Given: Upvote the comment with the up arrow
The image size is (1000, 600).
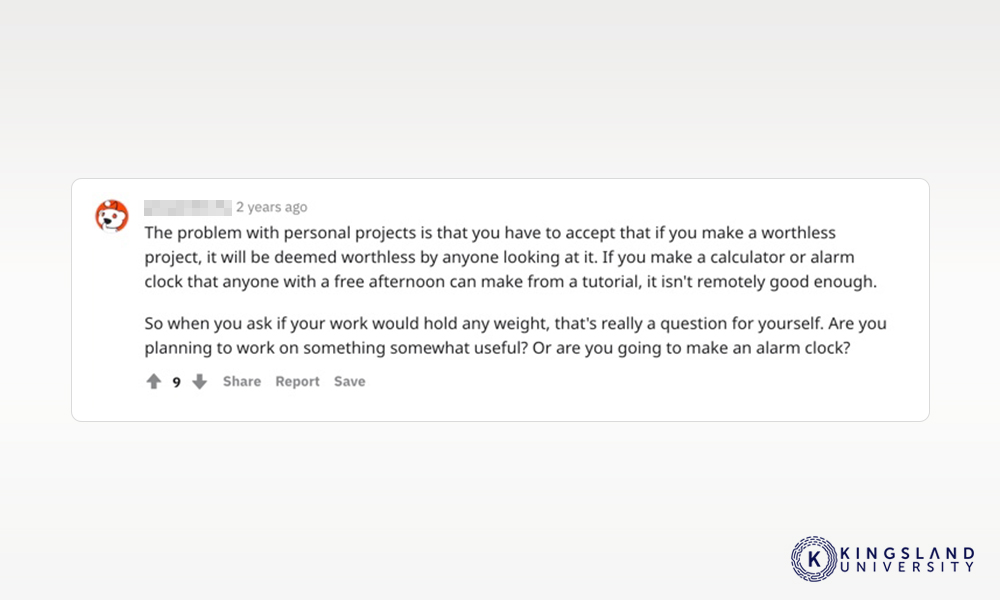Looking at the screenshot, I should coord(154,381).
